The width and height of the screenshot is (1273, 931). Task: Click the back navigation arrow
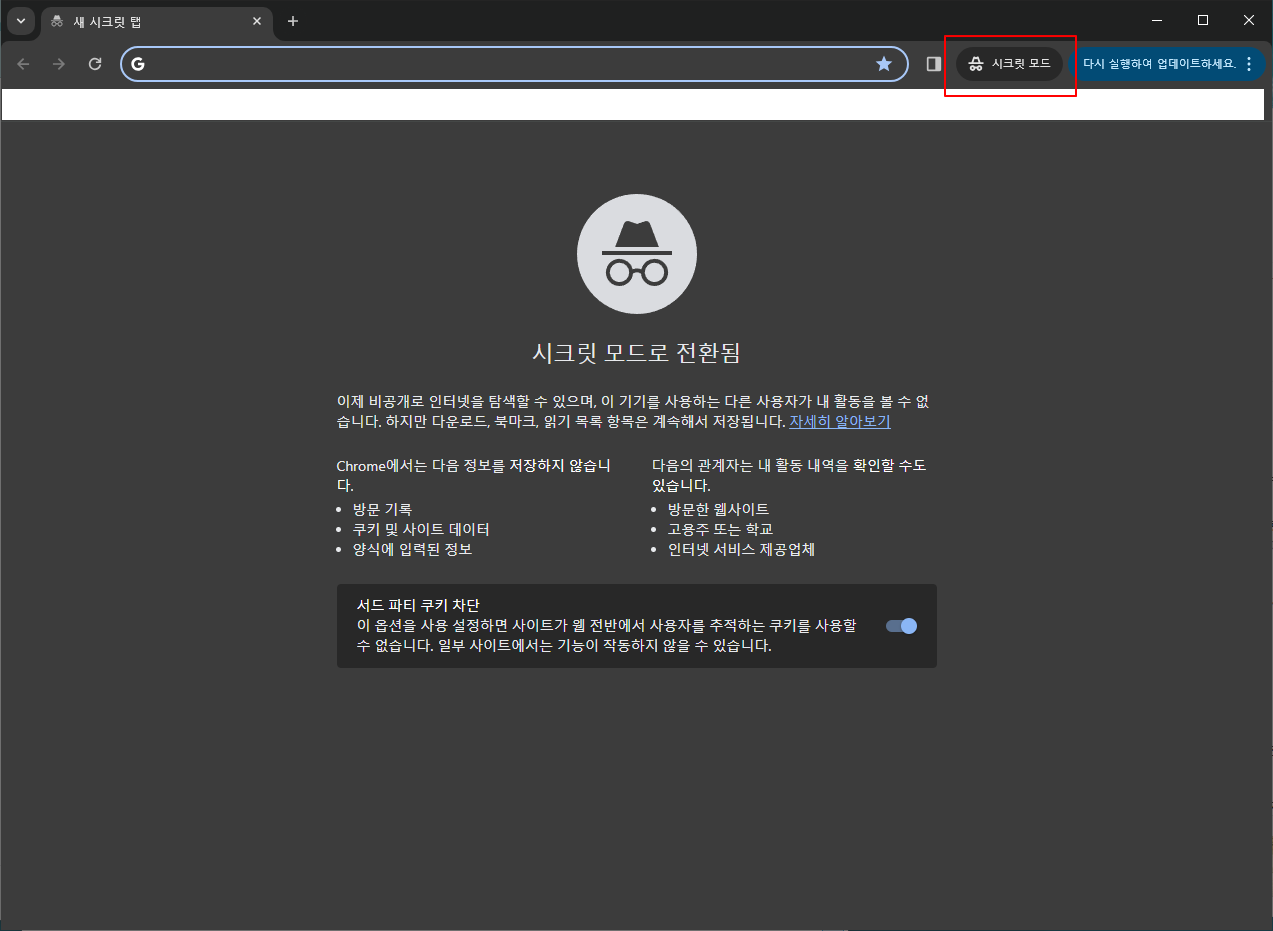22,63
